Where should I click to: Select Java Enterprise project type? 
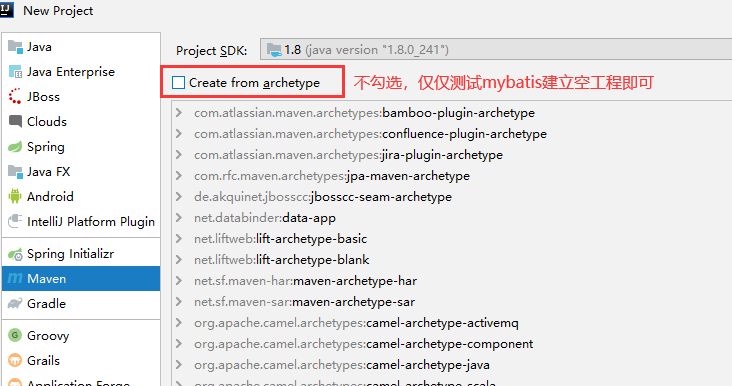tap(81, 72)
